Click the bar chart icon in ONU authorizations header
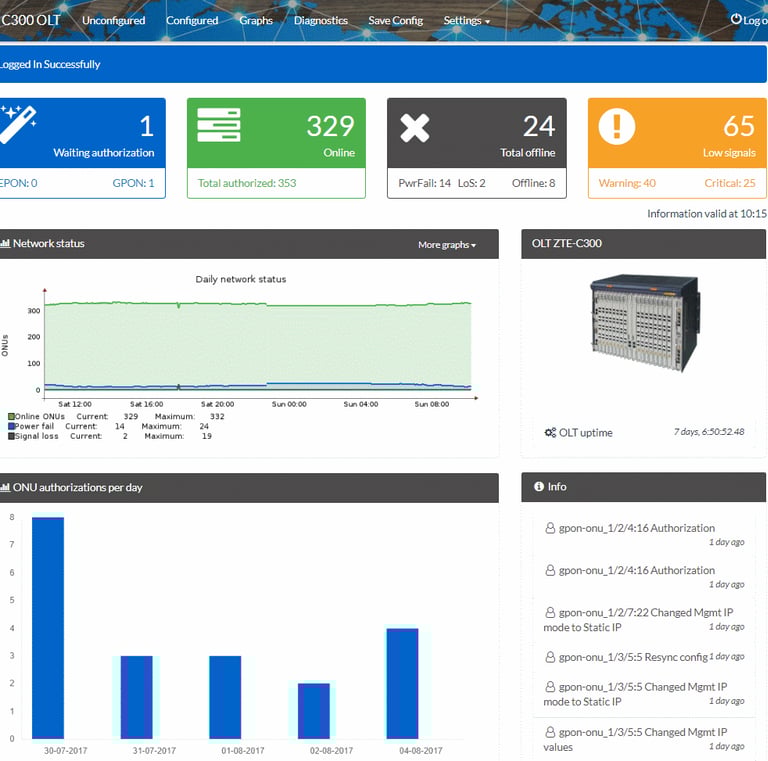768x761 pixels. pyautogui.click(x=5, y=487)
